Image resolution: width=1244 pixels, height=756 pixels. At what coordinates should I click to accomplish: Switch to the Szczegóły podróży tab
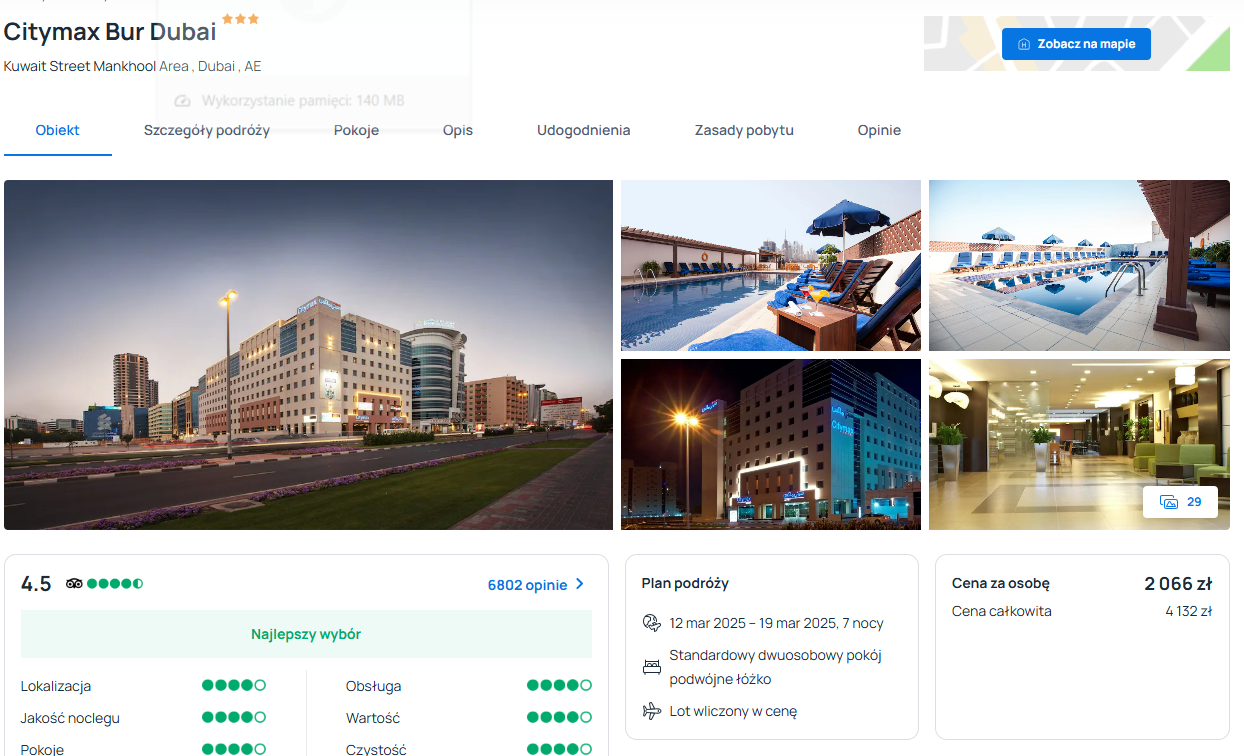click(x=207, y=130)
